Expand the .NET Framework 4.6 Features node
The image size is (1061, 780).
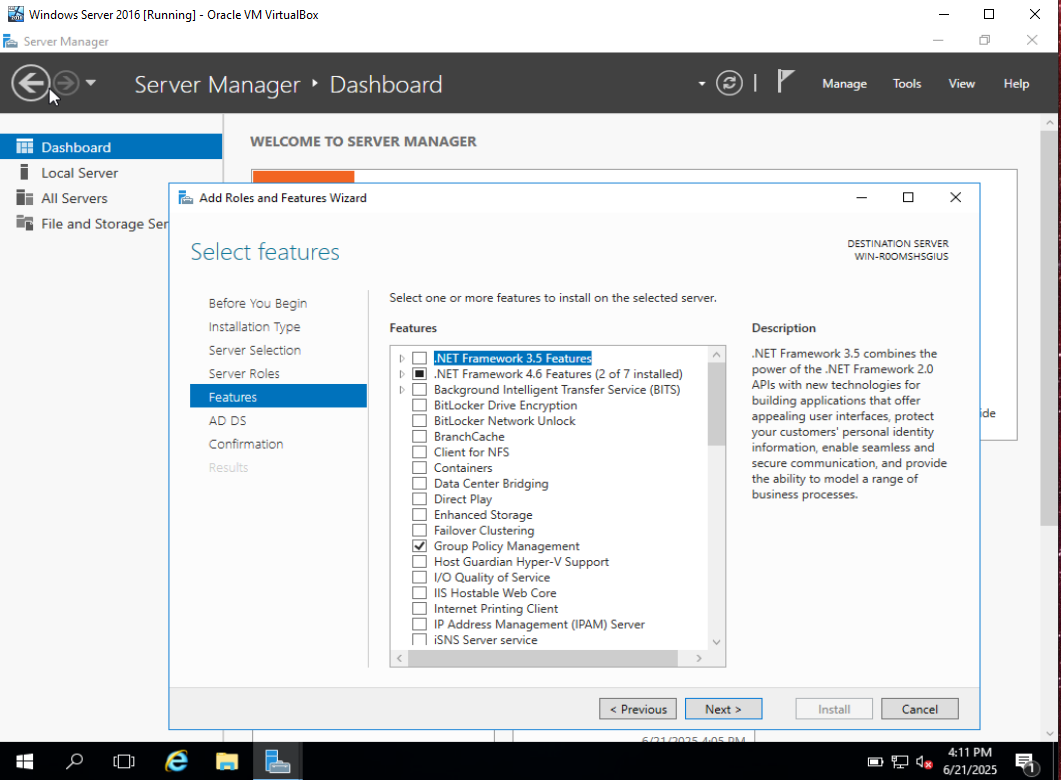[402, 373]
